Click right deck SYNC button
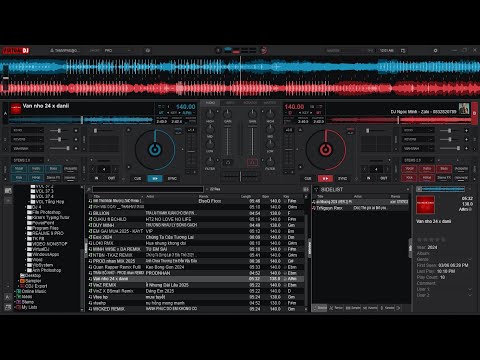Screen dimensions: 480x360 point(342,179)
